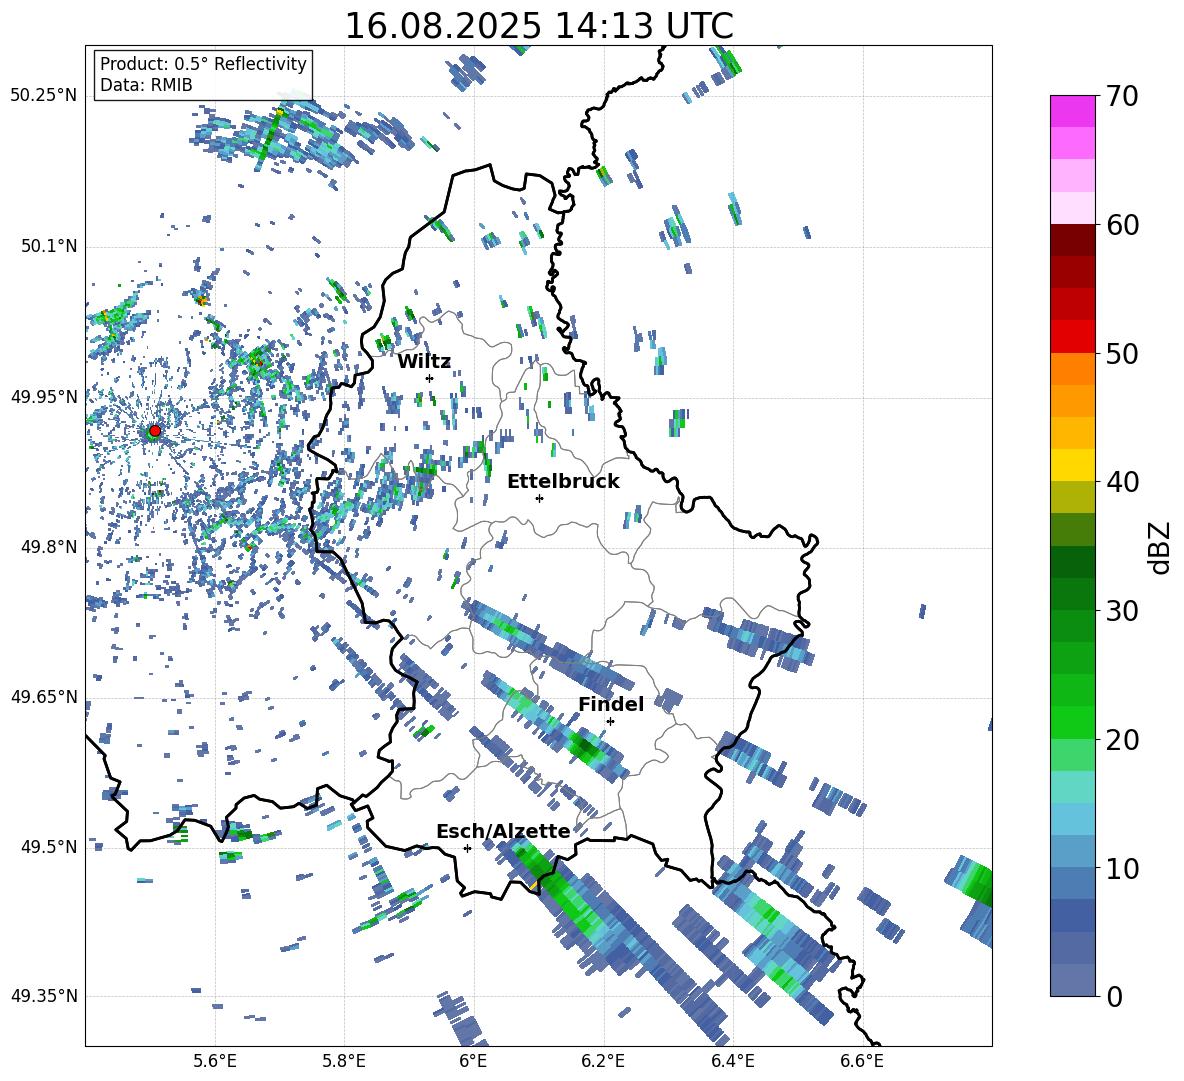The width and height of the screenshot is (1184, 1081).
Task: Click the 0 tick label on colorbar
Action: [x=1114, y=996]
